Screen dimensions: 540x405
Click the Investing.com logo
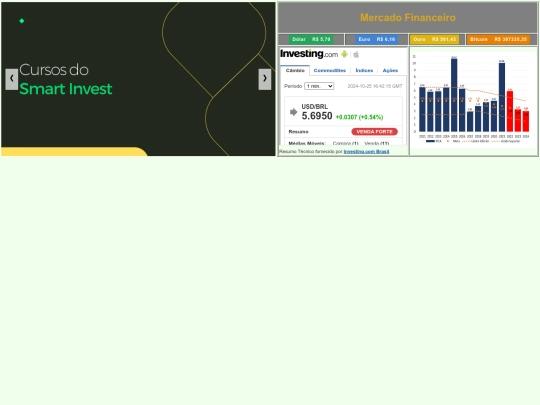coord(309,54)
